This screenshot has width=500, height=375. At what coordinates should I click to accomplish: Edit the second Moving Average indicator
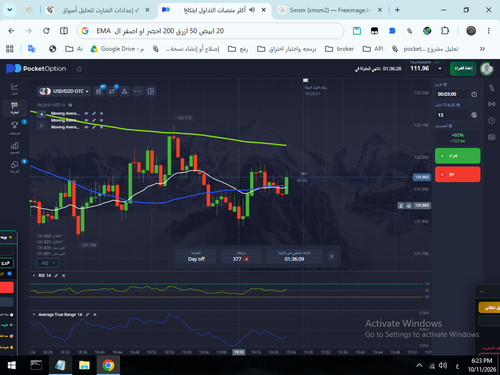pyautogui.click(x=94, y=120)
